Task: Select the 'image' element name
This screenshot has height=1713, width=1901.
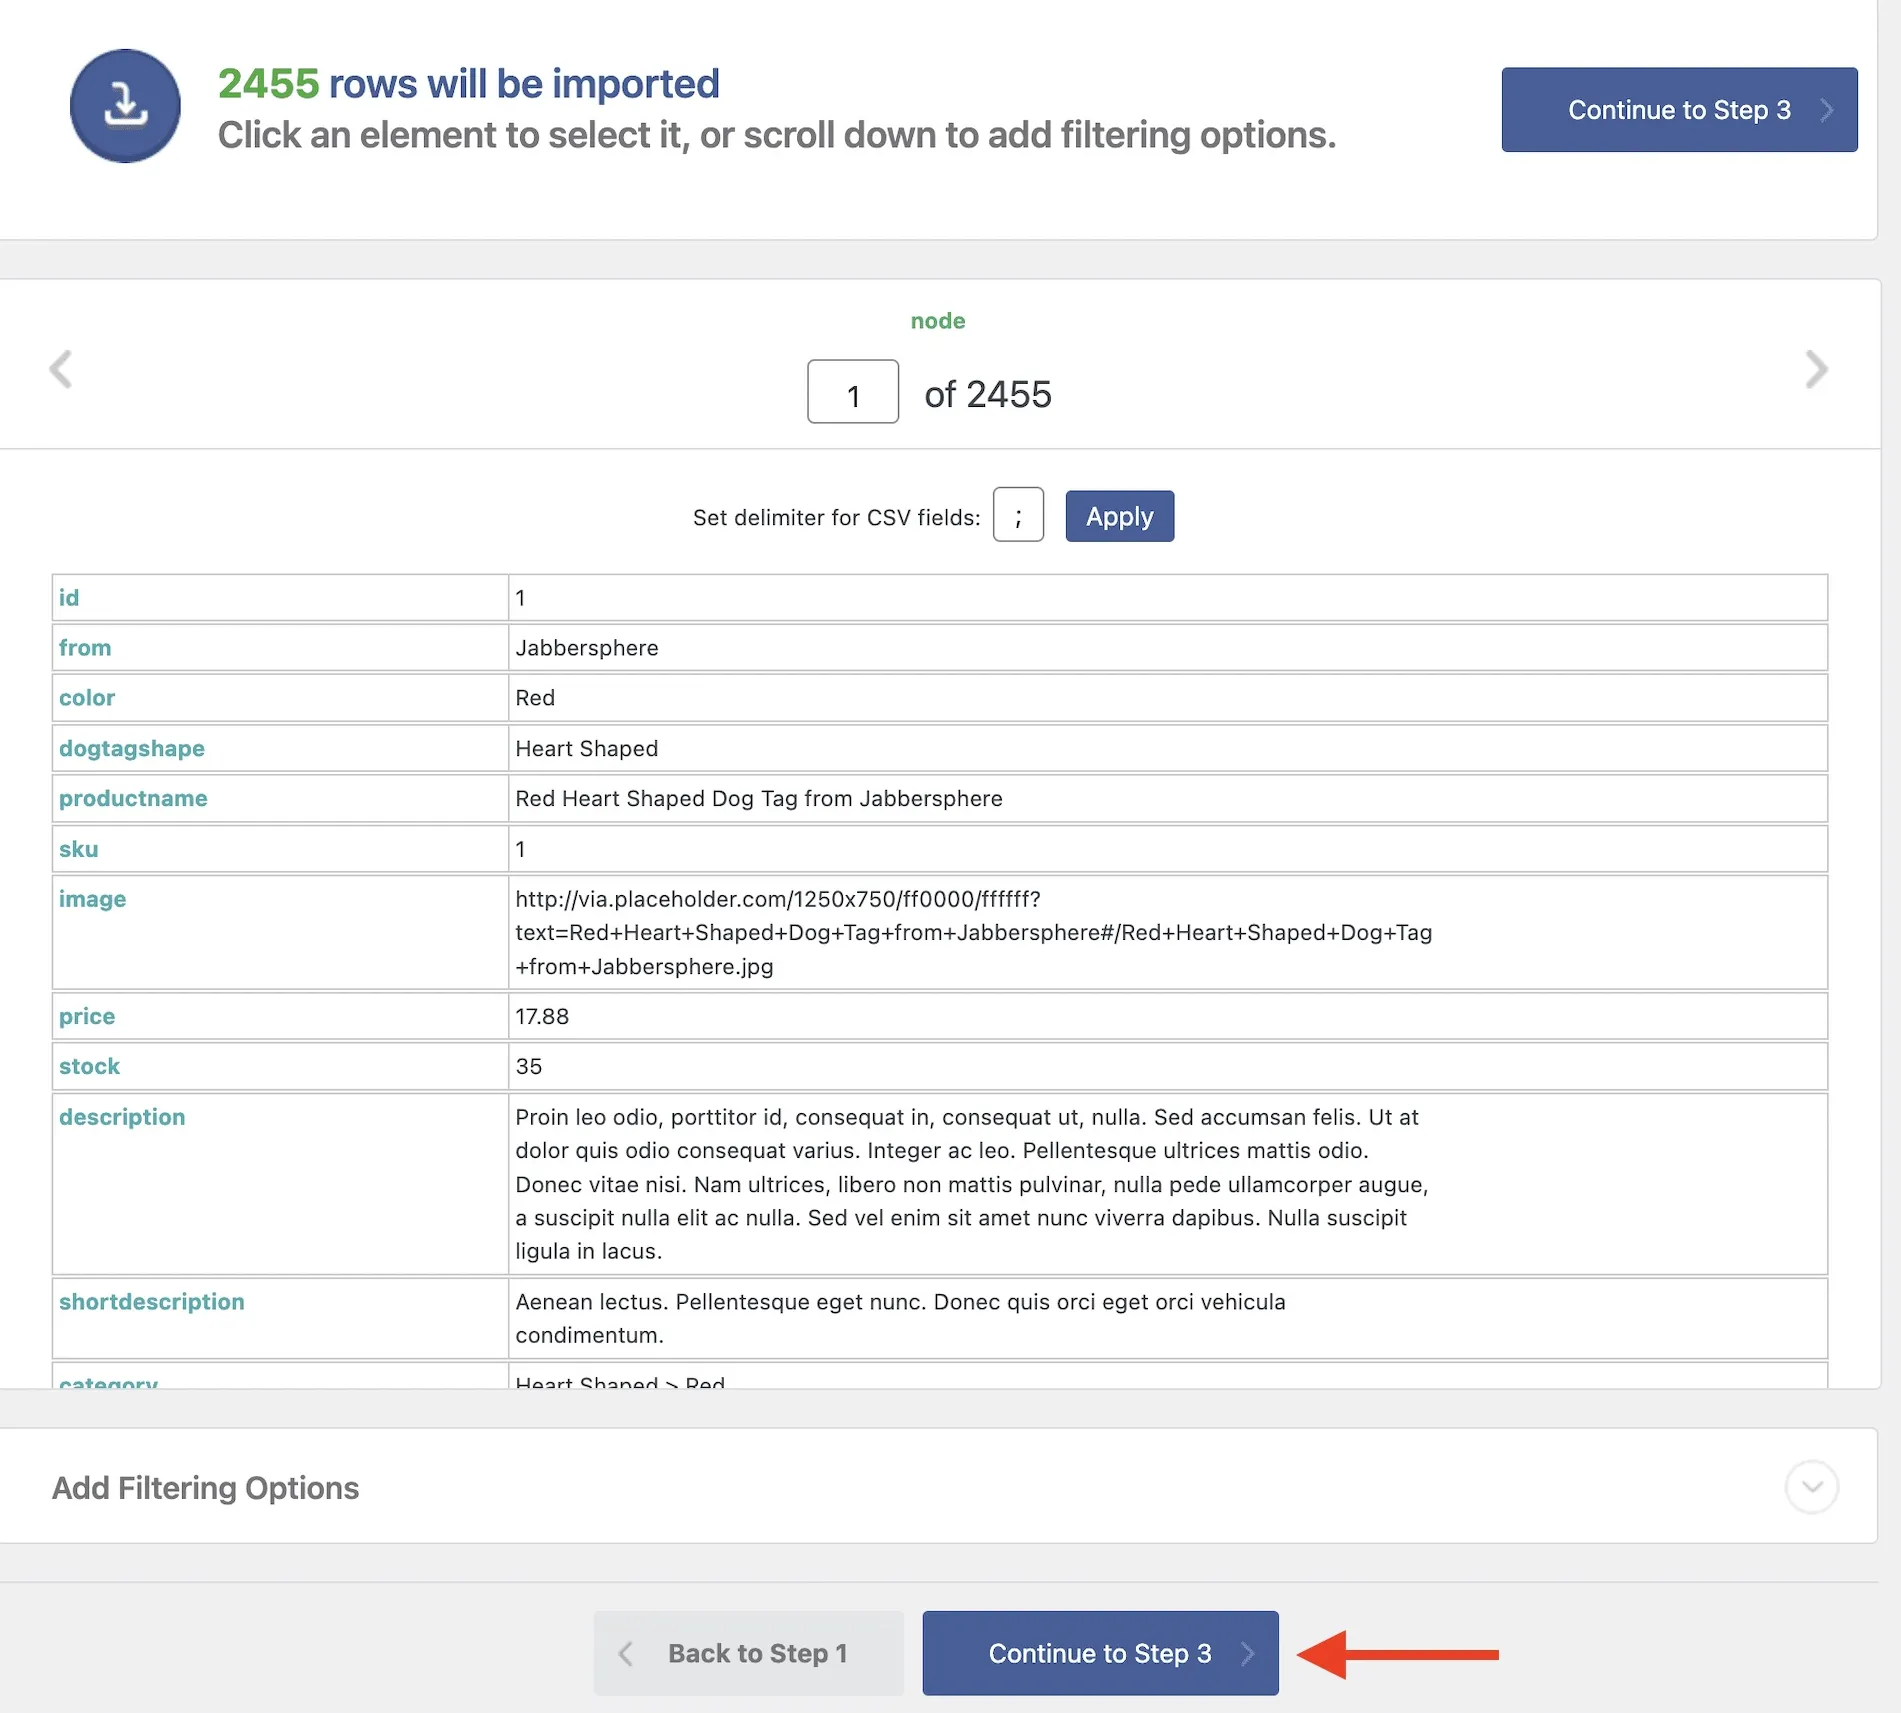Action: (93, 899)
